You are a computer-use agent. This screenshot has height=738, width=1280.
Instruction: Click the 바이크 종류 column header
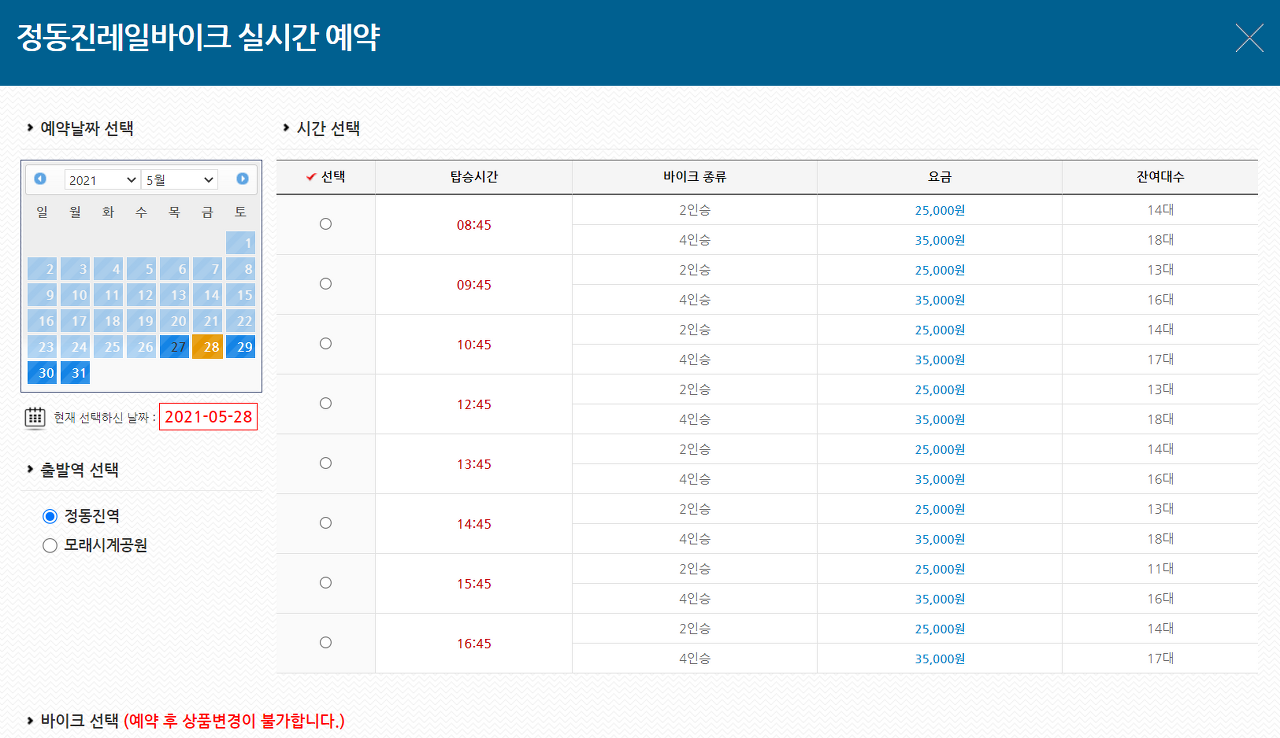tap(695, 177)
